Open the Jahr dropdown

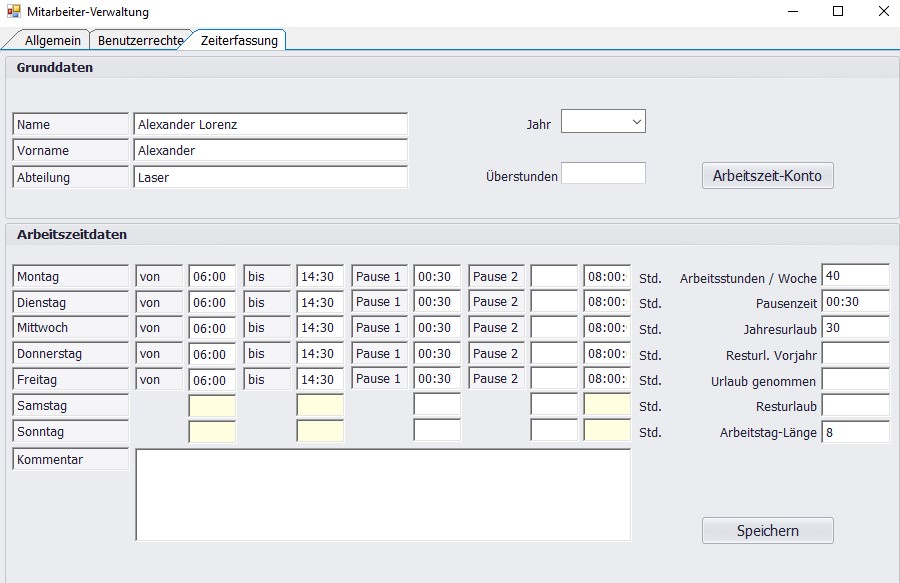point(603,121)
